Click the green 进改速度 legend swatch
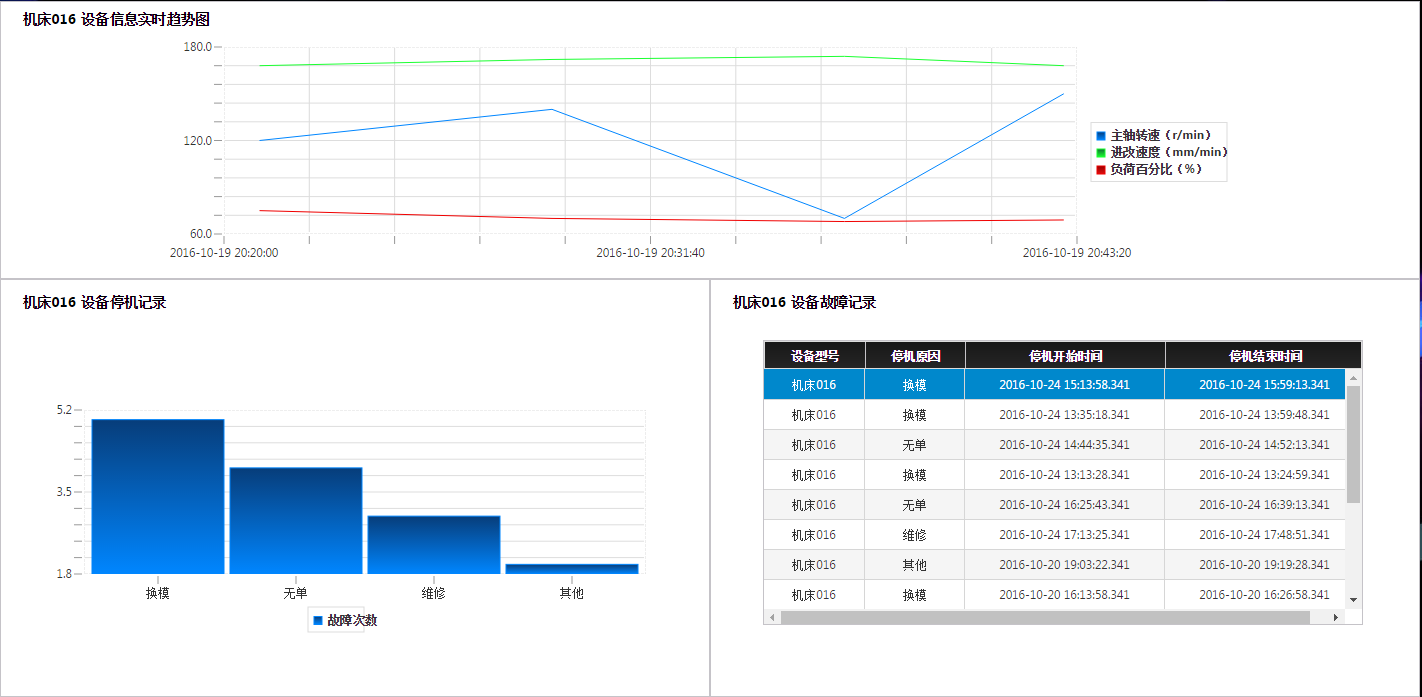 1101,152
